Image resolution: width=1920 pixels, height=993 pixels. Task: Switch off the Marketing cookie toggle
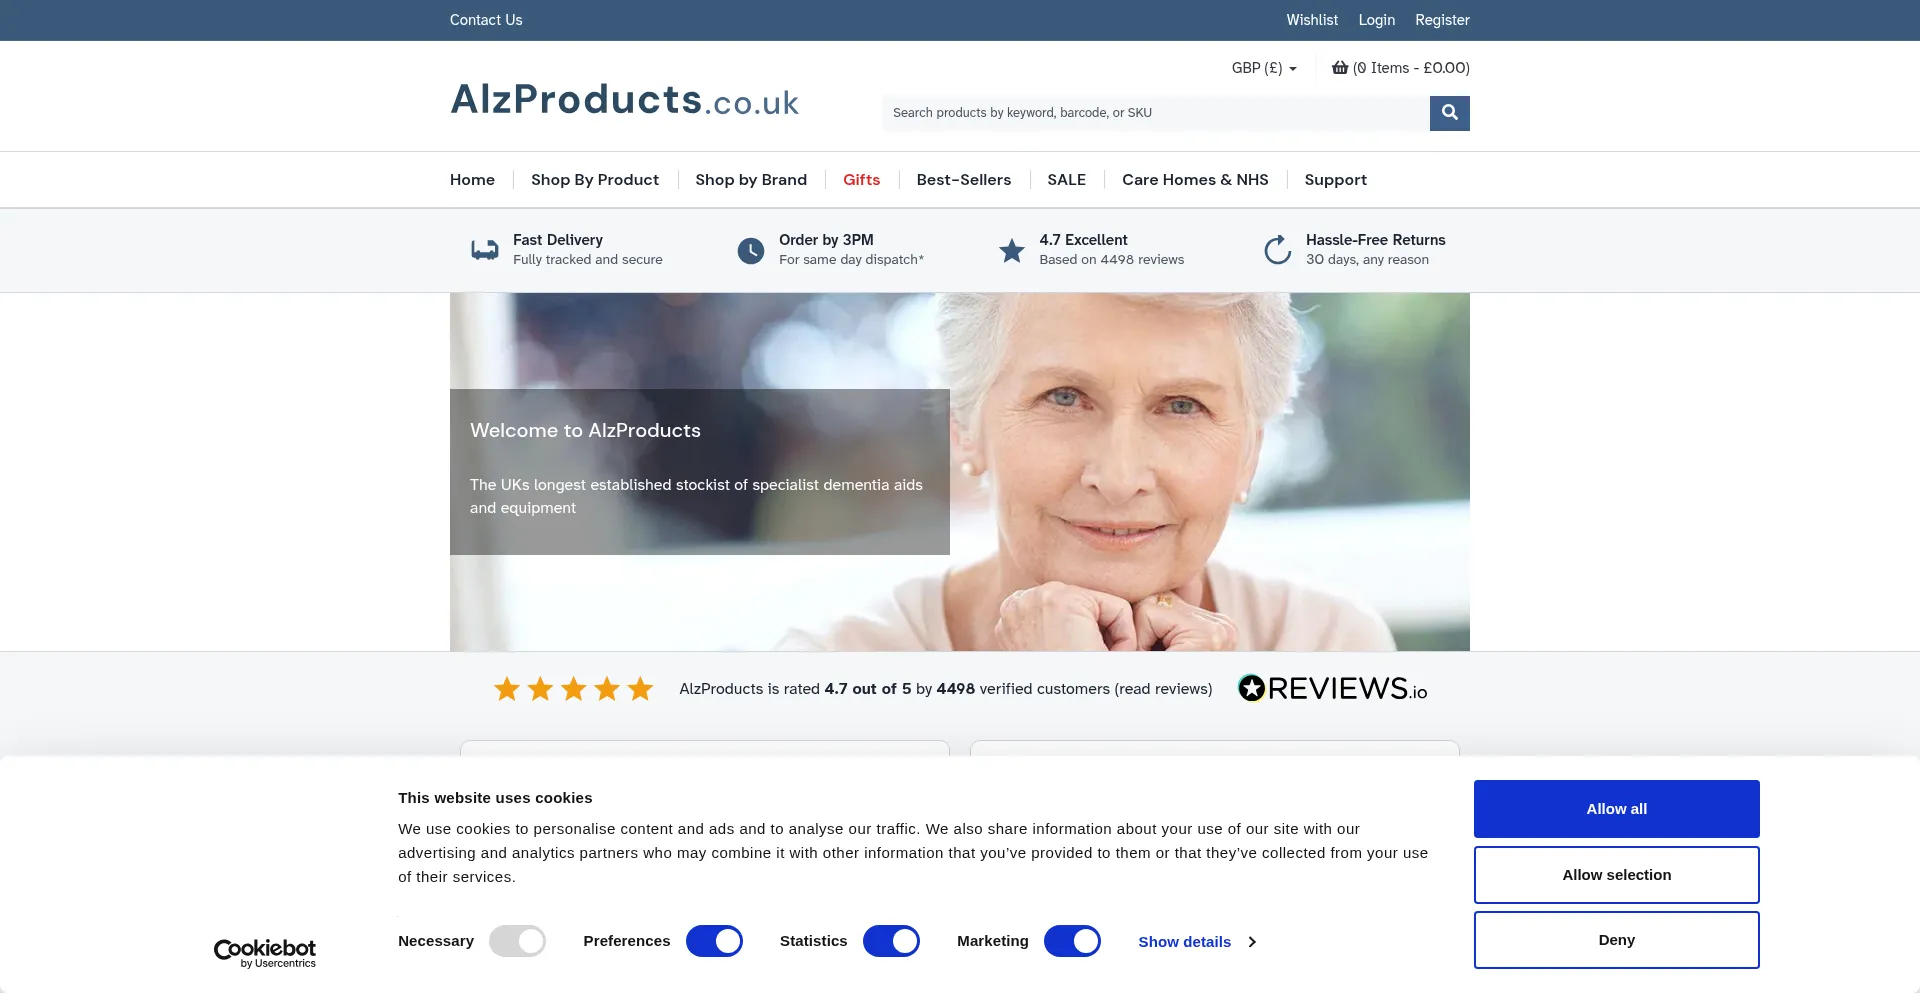[x=1072, y=941]
